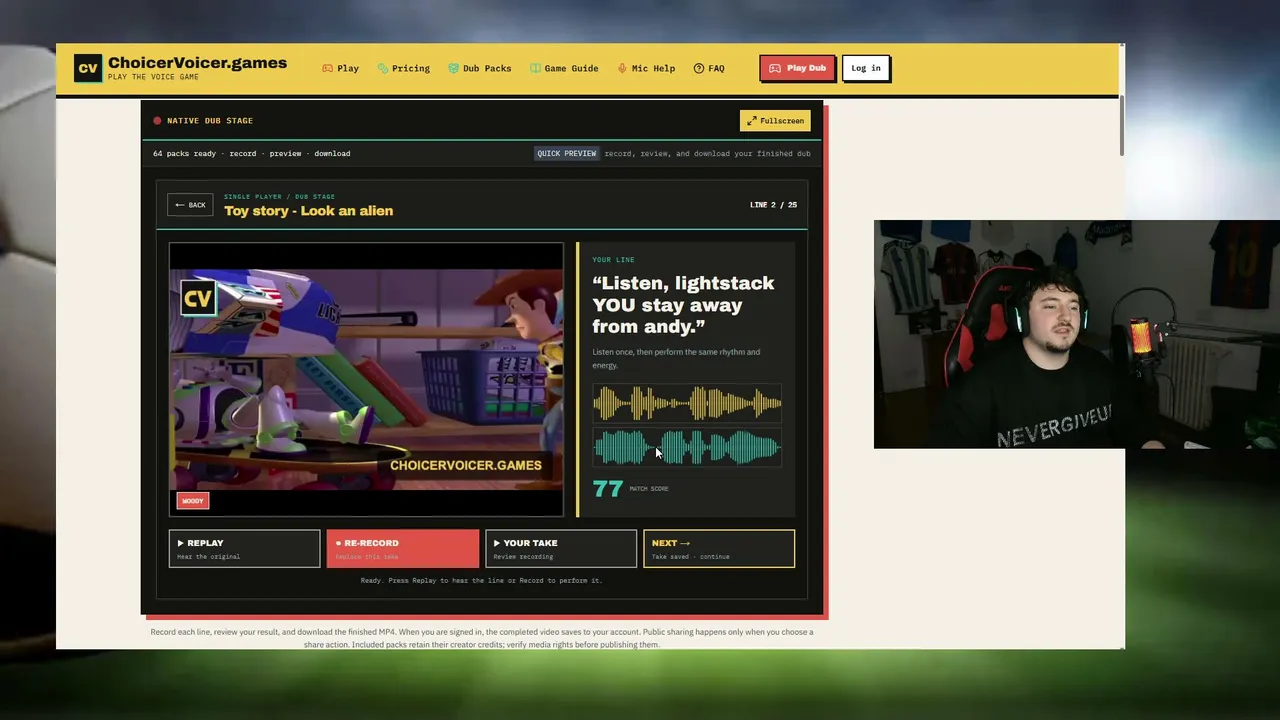Click the streamer webcam overlay

(x=1077, y=334)
